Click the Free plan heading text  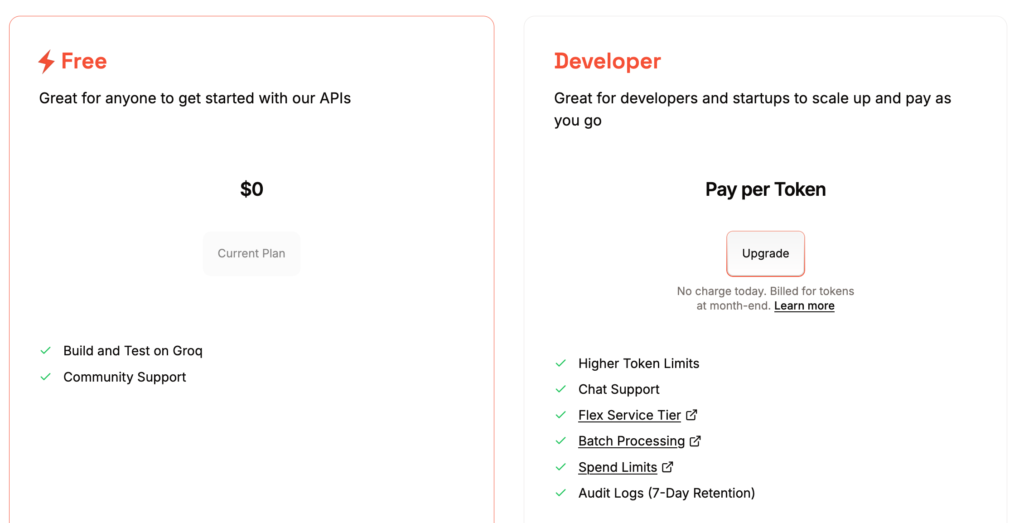coord(84,61)
